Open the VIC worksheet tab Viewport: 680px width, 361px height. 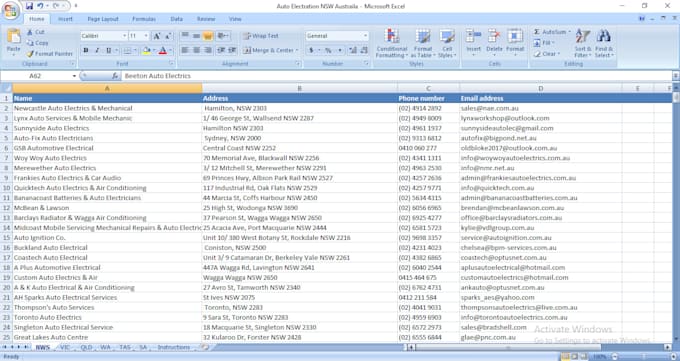[x=65, y=348]
